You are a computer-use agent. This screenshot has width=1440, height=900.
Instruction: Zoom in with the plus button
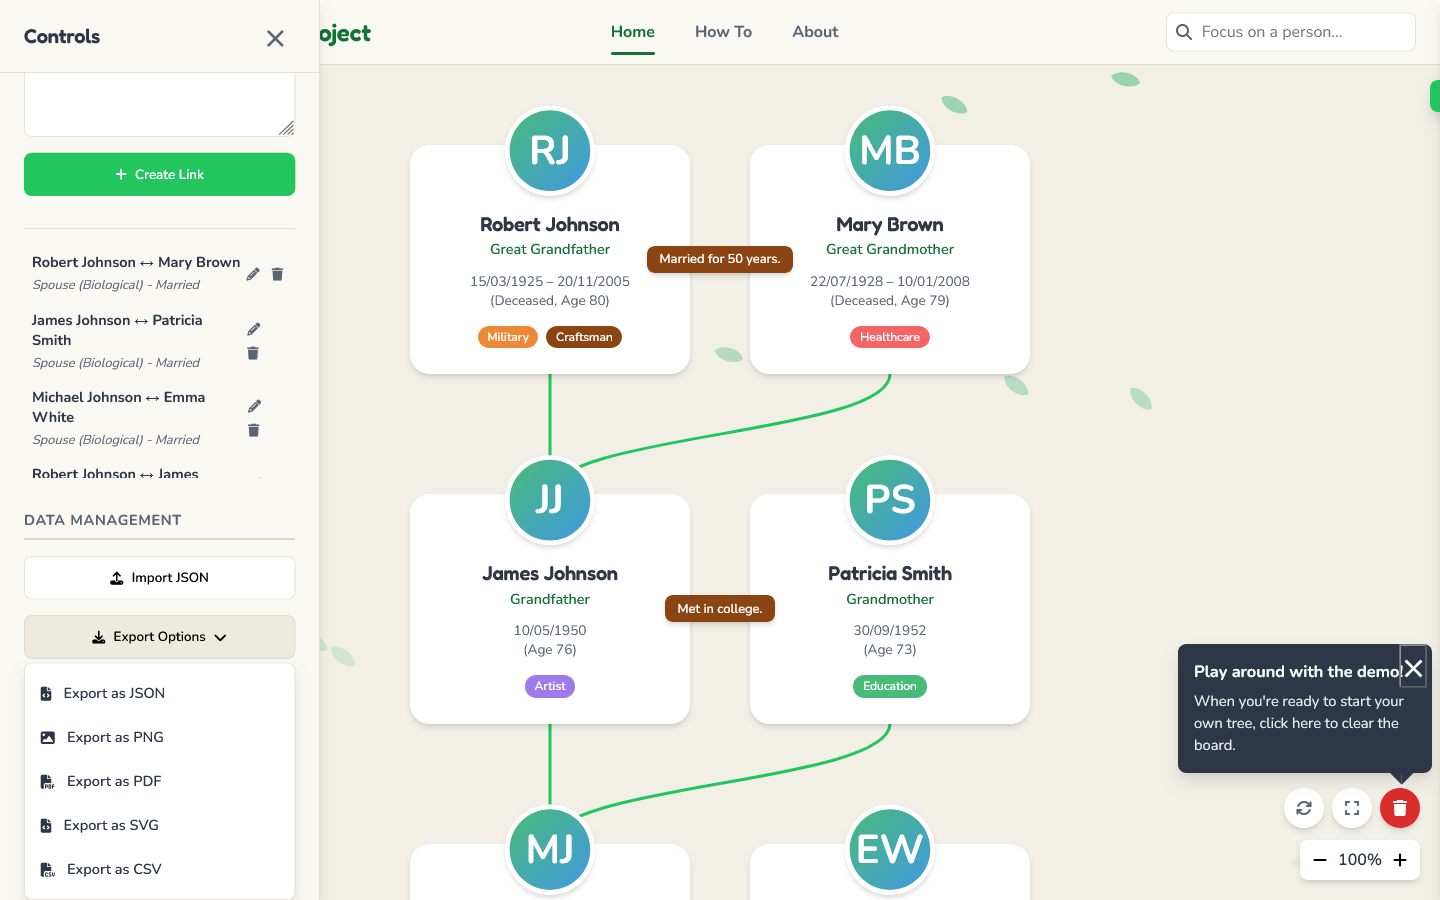[1400, 860]
